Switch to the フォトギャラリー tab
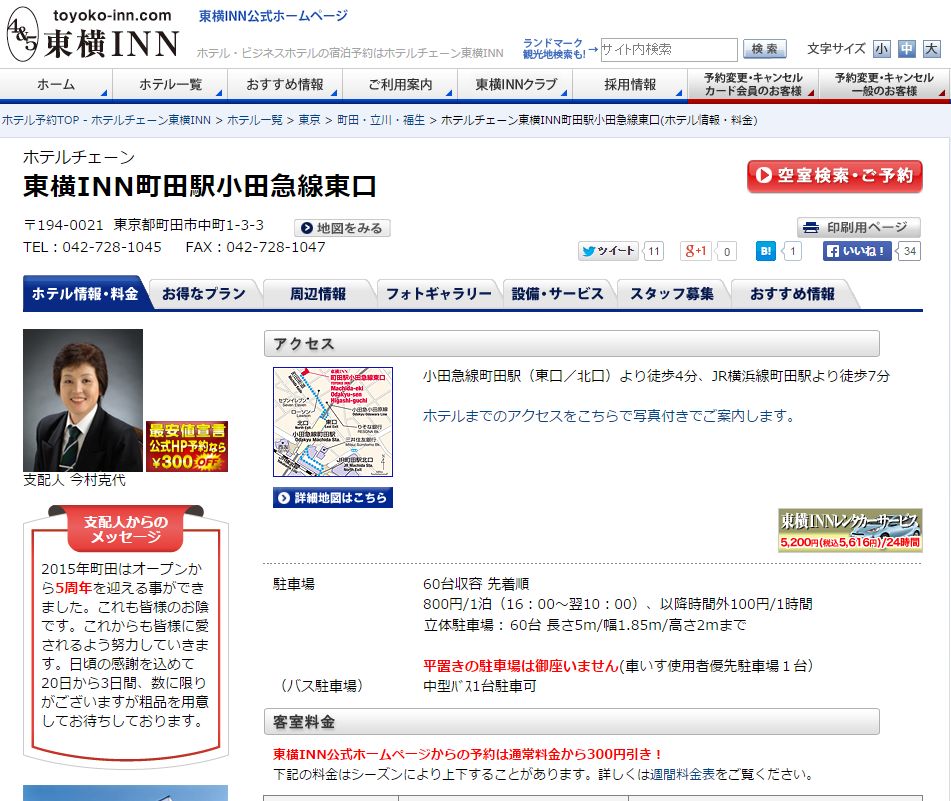The height and width of the screenshot is (801, 951). click(439, 294)
